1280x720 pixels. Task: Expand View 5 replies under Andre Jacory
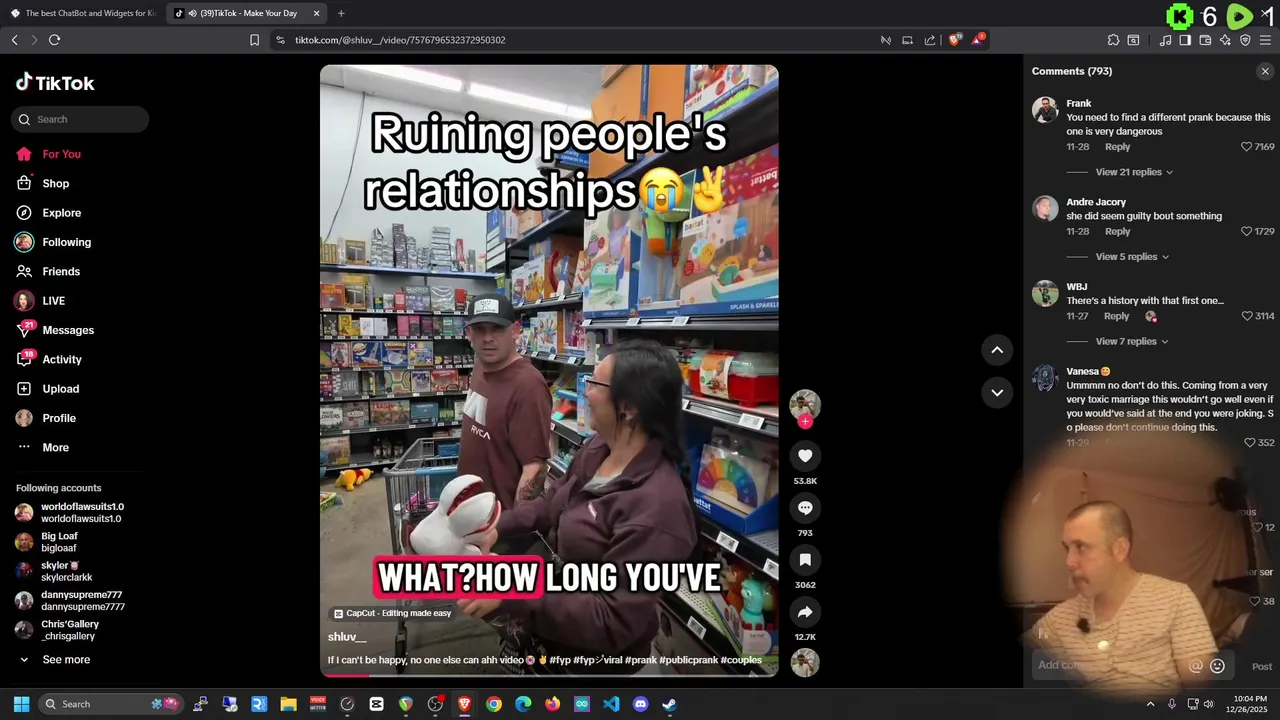1132,257
